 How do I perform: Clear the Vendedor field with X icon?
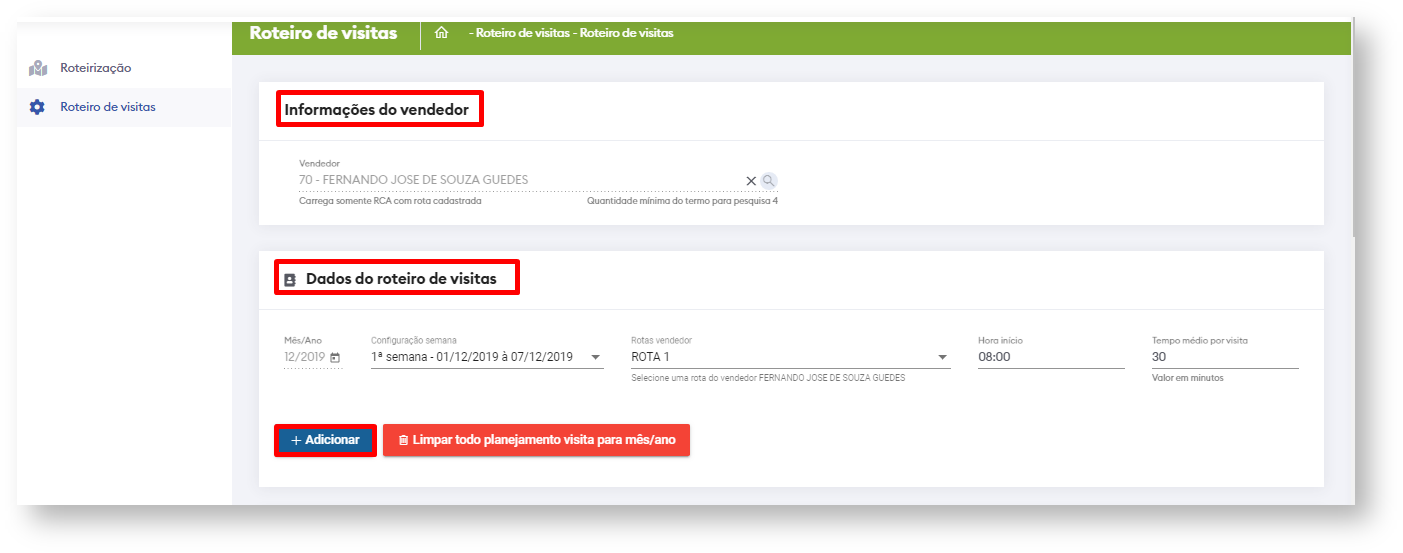click(x=751, y=181)
